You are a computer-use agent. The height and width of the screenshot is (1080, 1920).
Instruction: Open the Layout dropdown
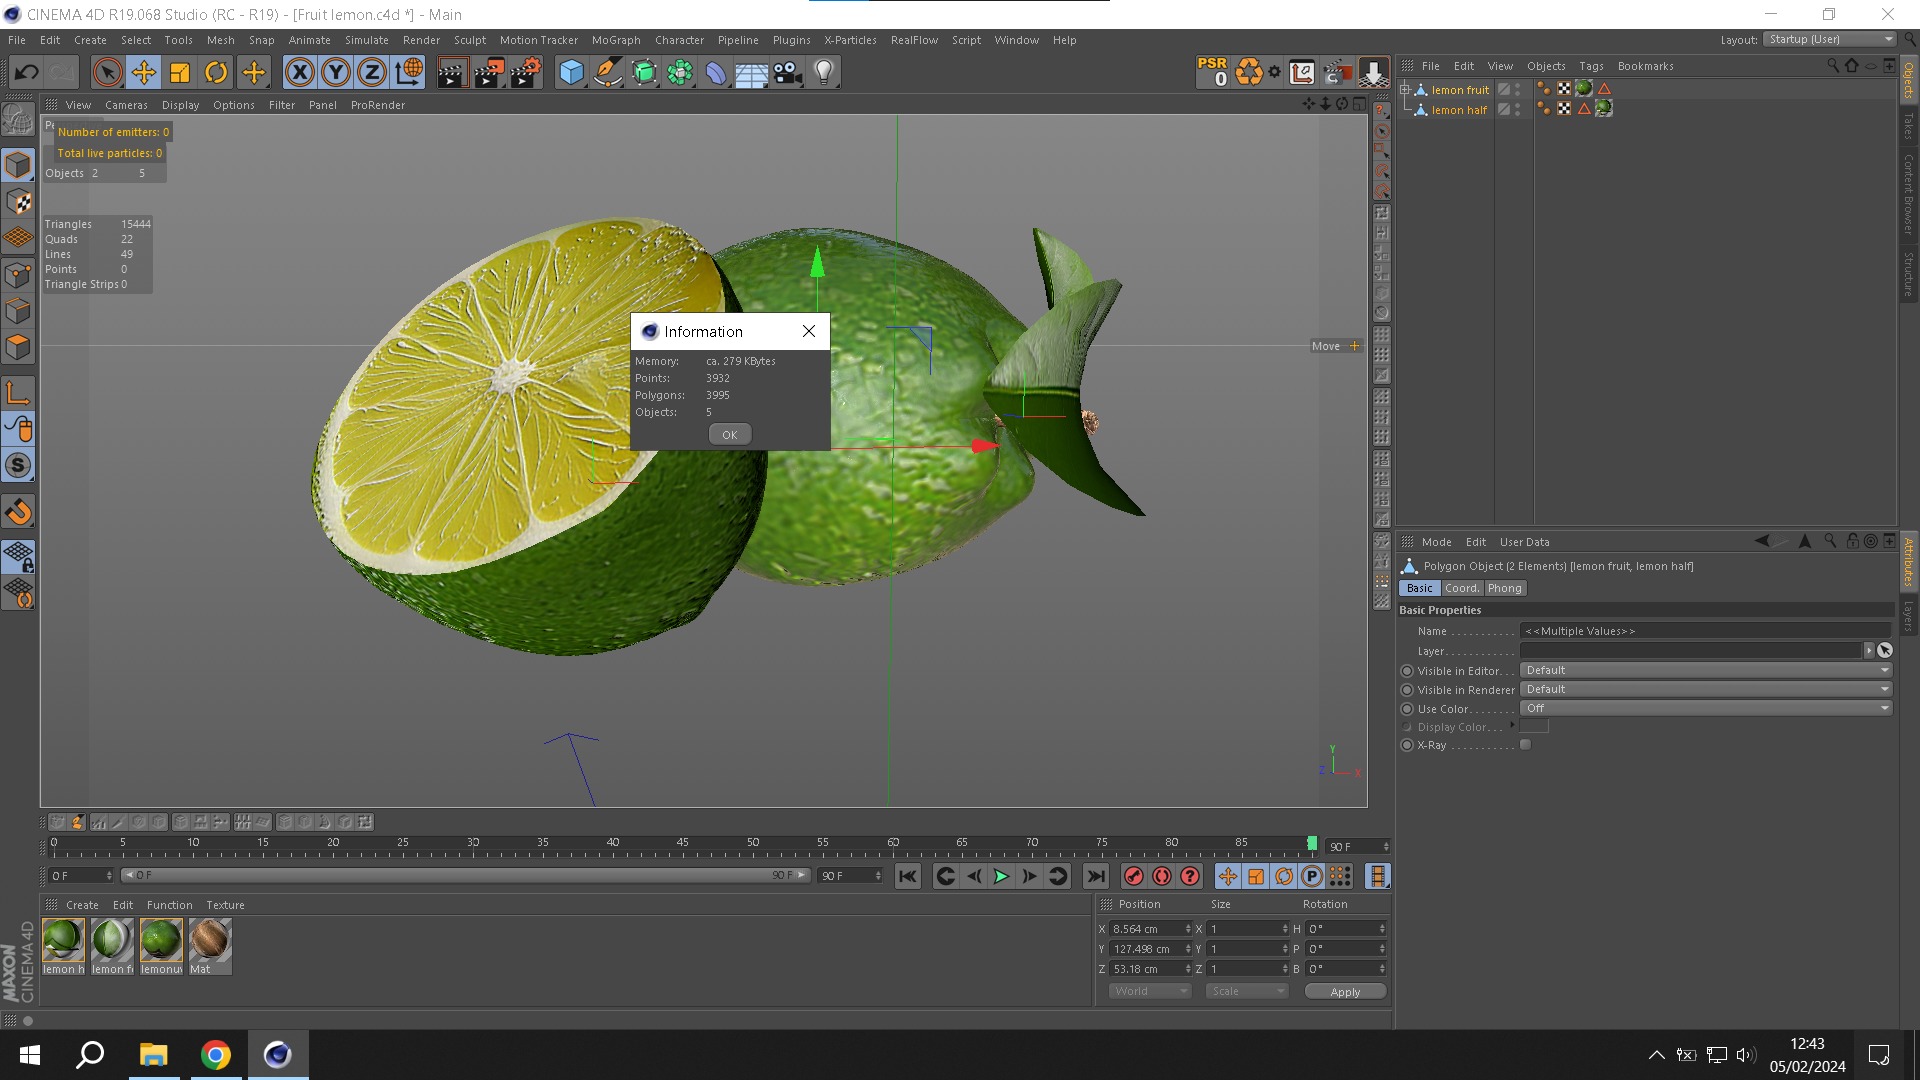click(1829, 39)
